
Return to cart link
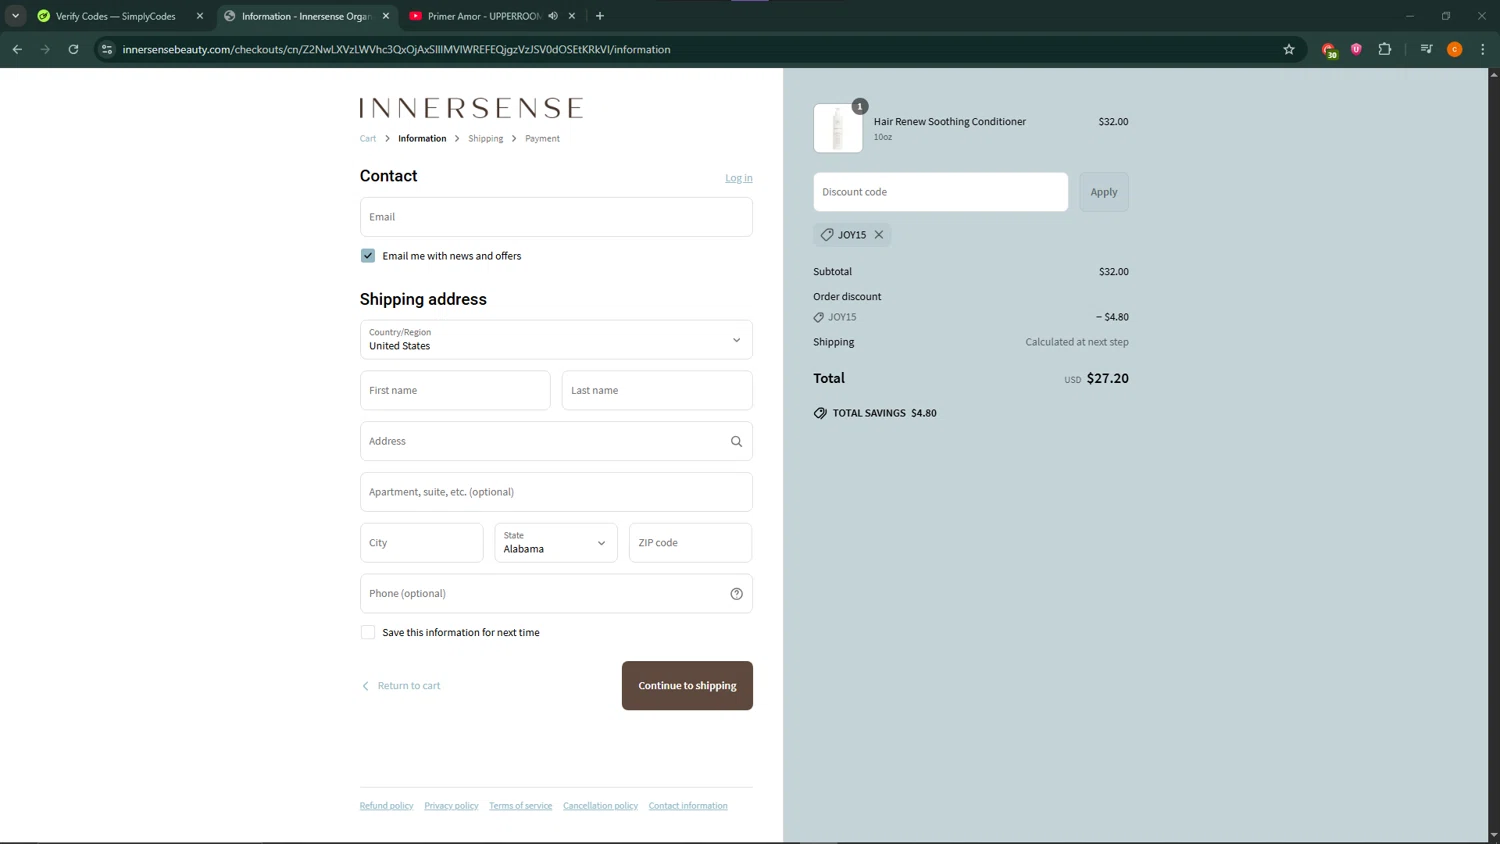tap(401, 686)
